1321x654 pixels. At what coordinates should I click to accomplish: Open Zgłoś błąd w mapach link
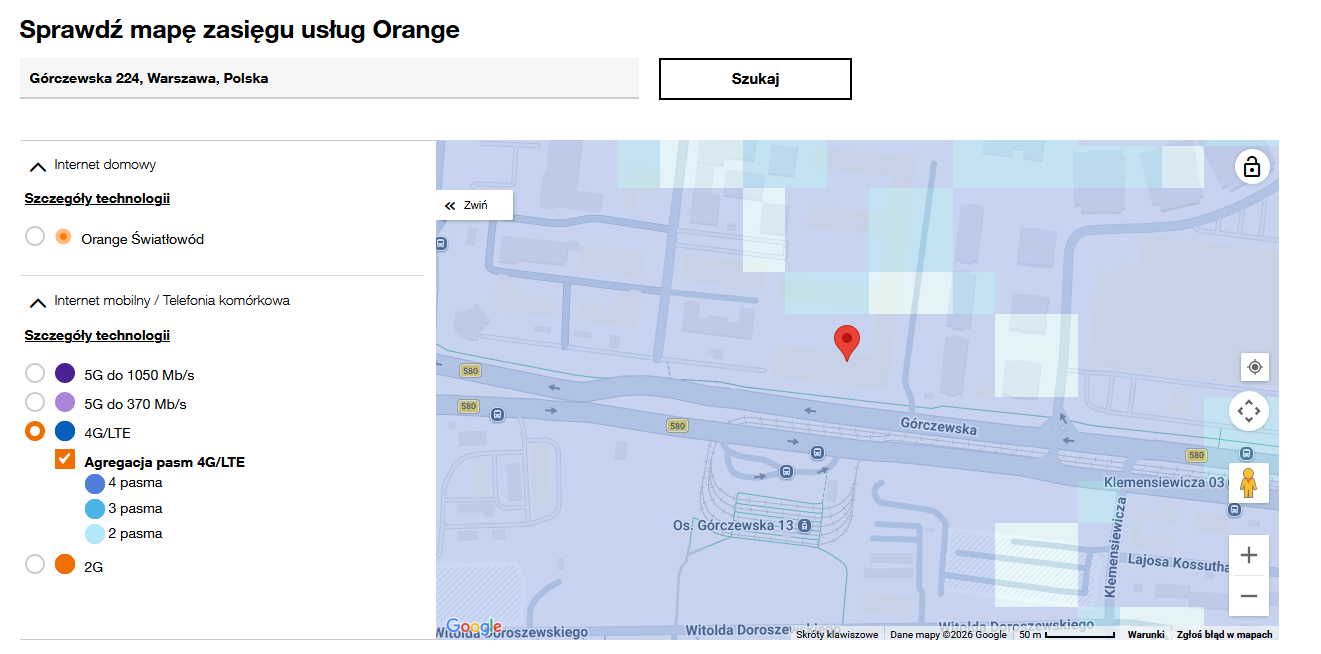click(1225, 634)
